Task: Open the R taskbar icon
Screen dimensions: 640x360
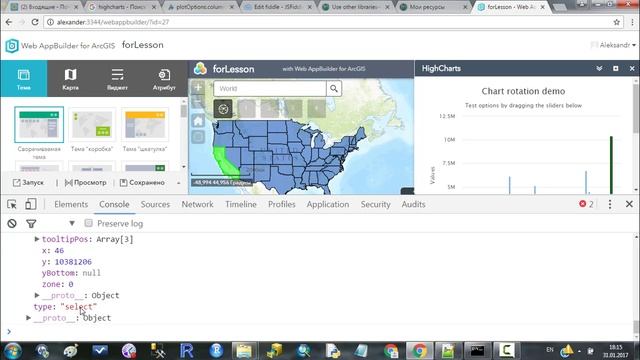Action: click(187, 351)
